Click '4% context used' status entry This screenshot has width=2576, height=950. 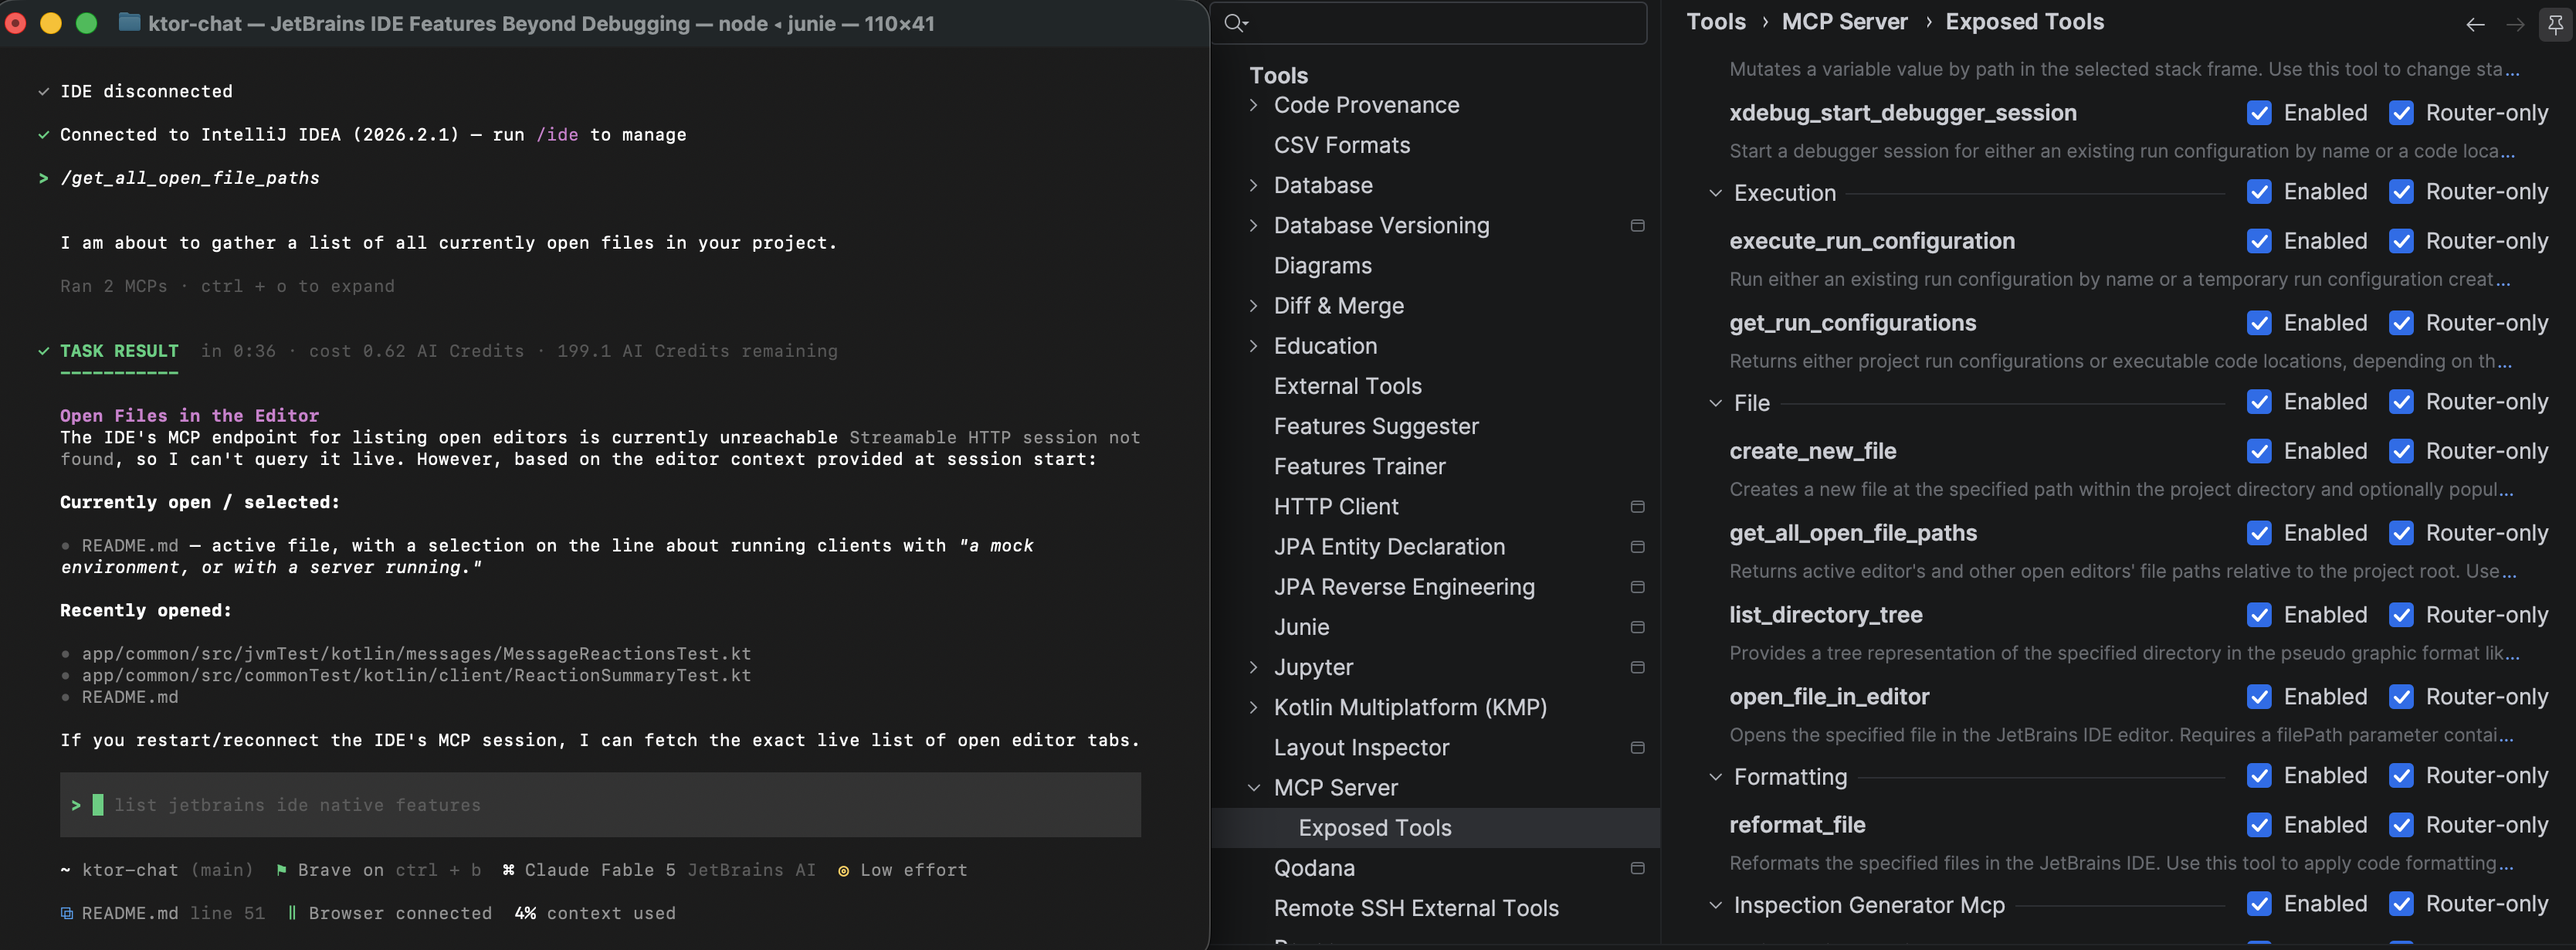(595, 913)
